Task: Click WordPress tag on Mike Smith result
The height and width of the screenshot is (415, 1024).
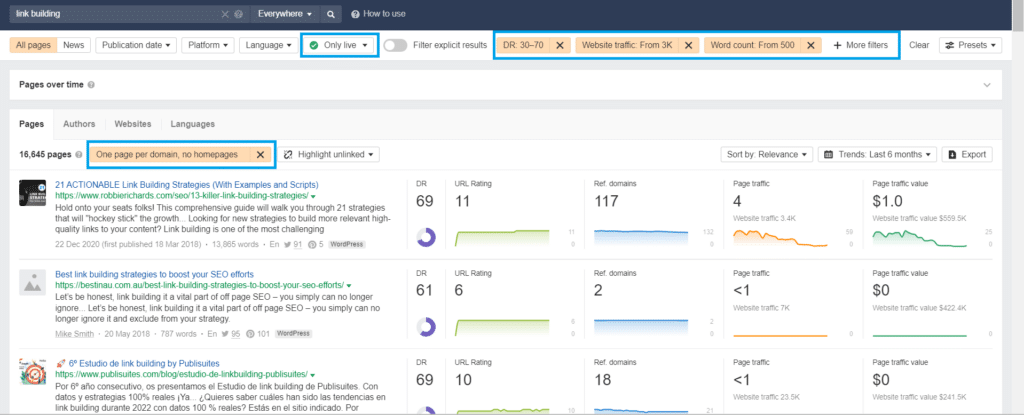Action: pos(293,333)
